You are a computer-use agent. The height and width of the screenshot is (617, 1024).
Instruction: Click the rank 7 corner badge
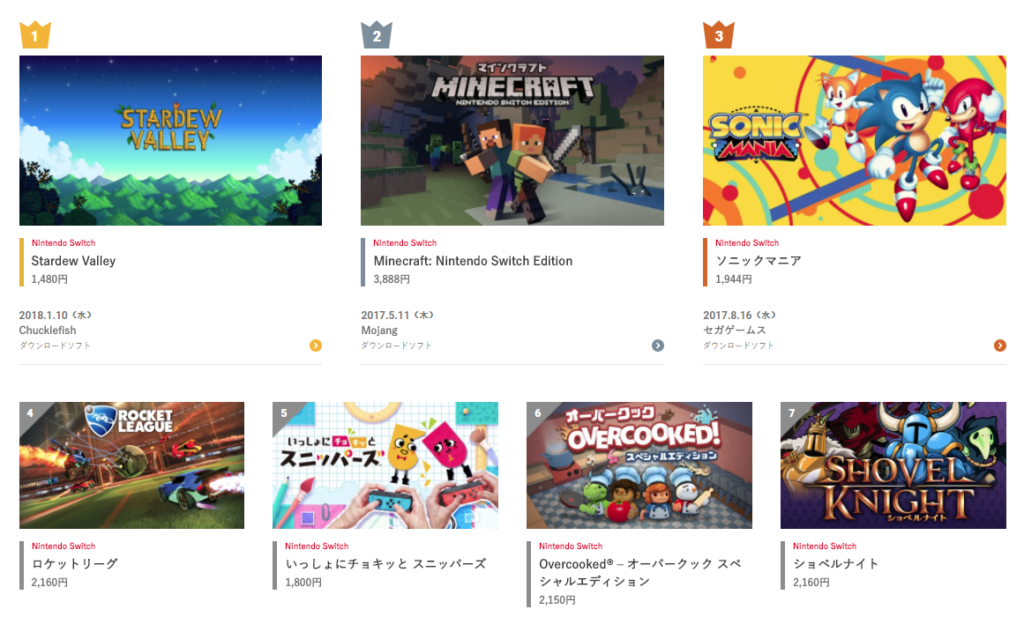click(x=792, y=413)
